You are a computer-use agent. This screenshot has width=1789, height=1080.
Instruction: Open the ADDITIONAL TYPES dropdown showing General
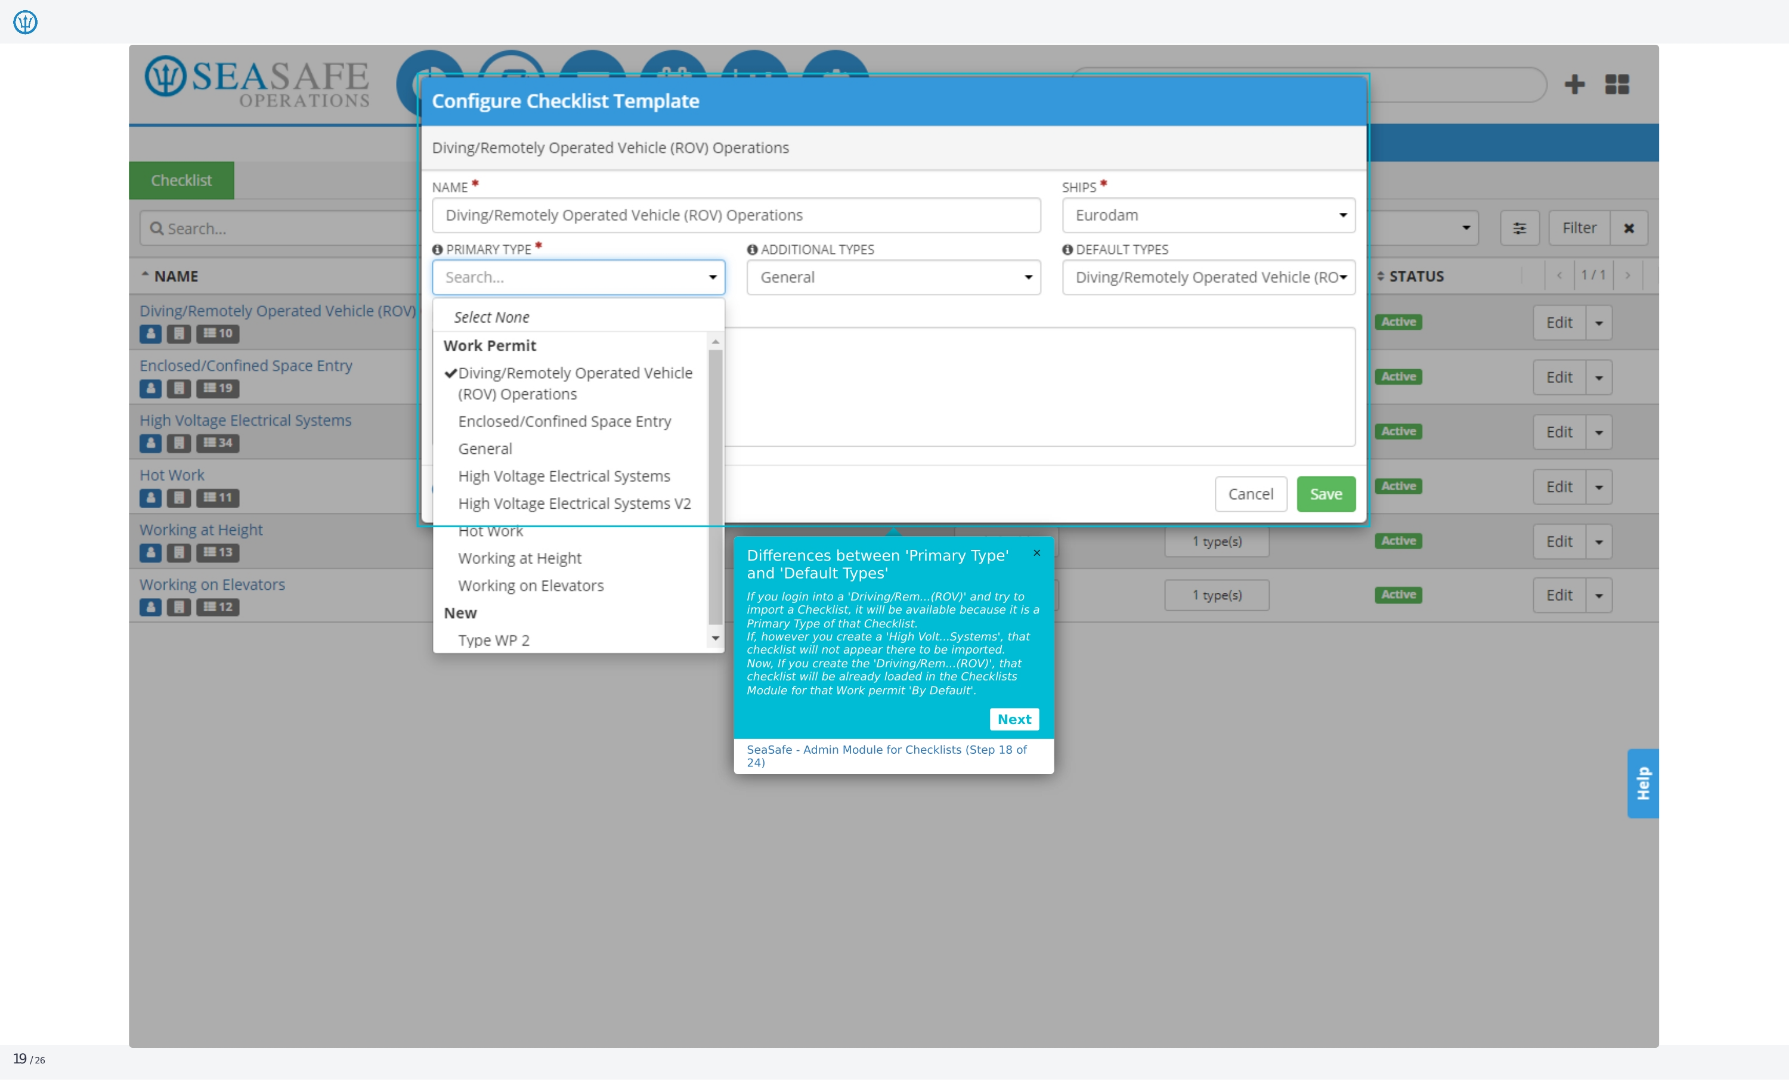(893, 277)
